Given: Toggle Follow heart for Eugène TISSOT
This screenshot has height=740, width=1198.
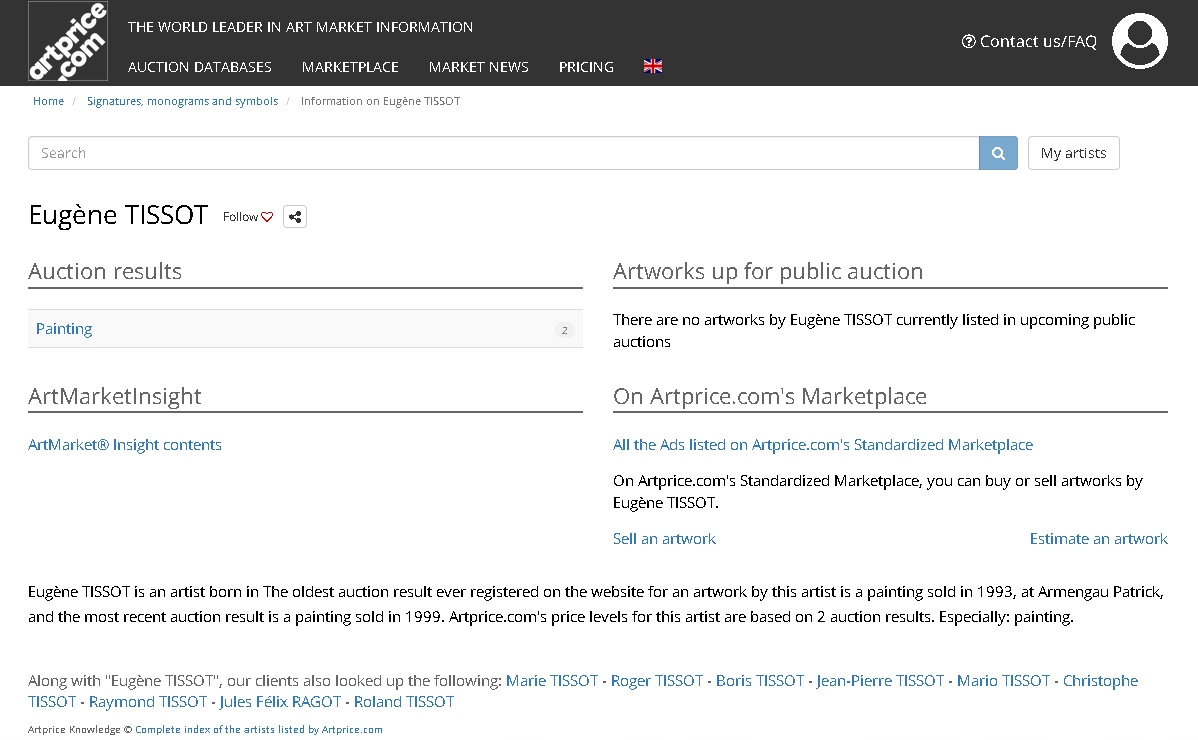Looking at the screenshot, I should click(248, 217).
